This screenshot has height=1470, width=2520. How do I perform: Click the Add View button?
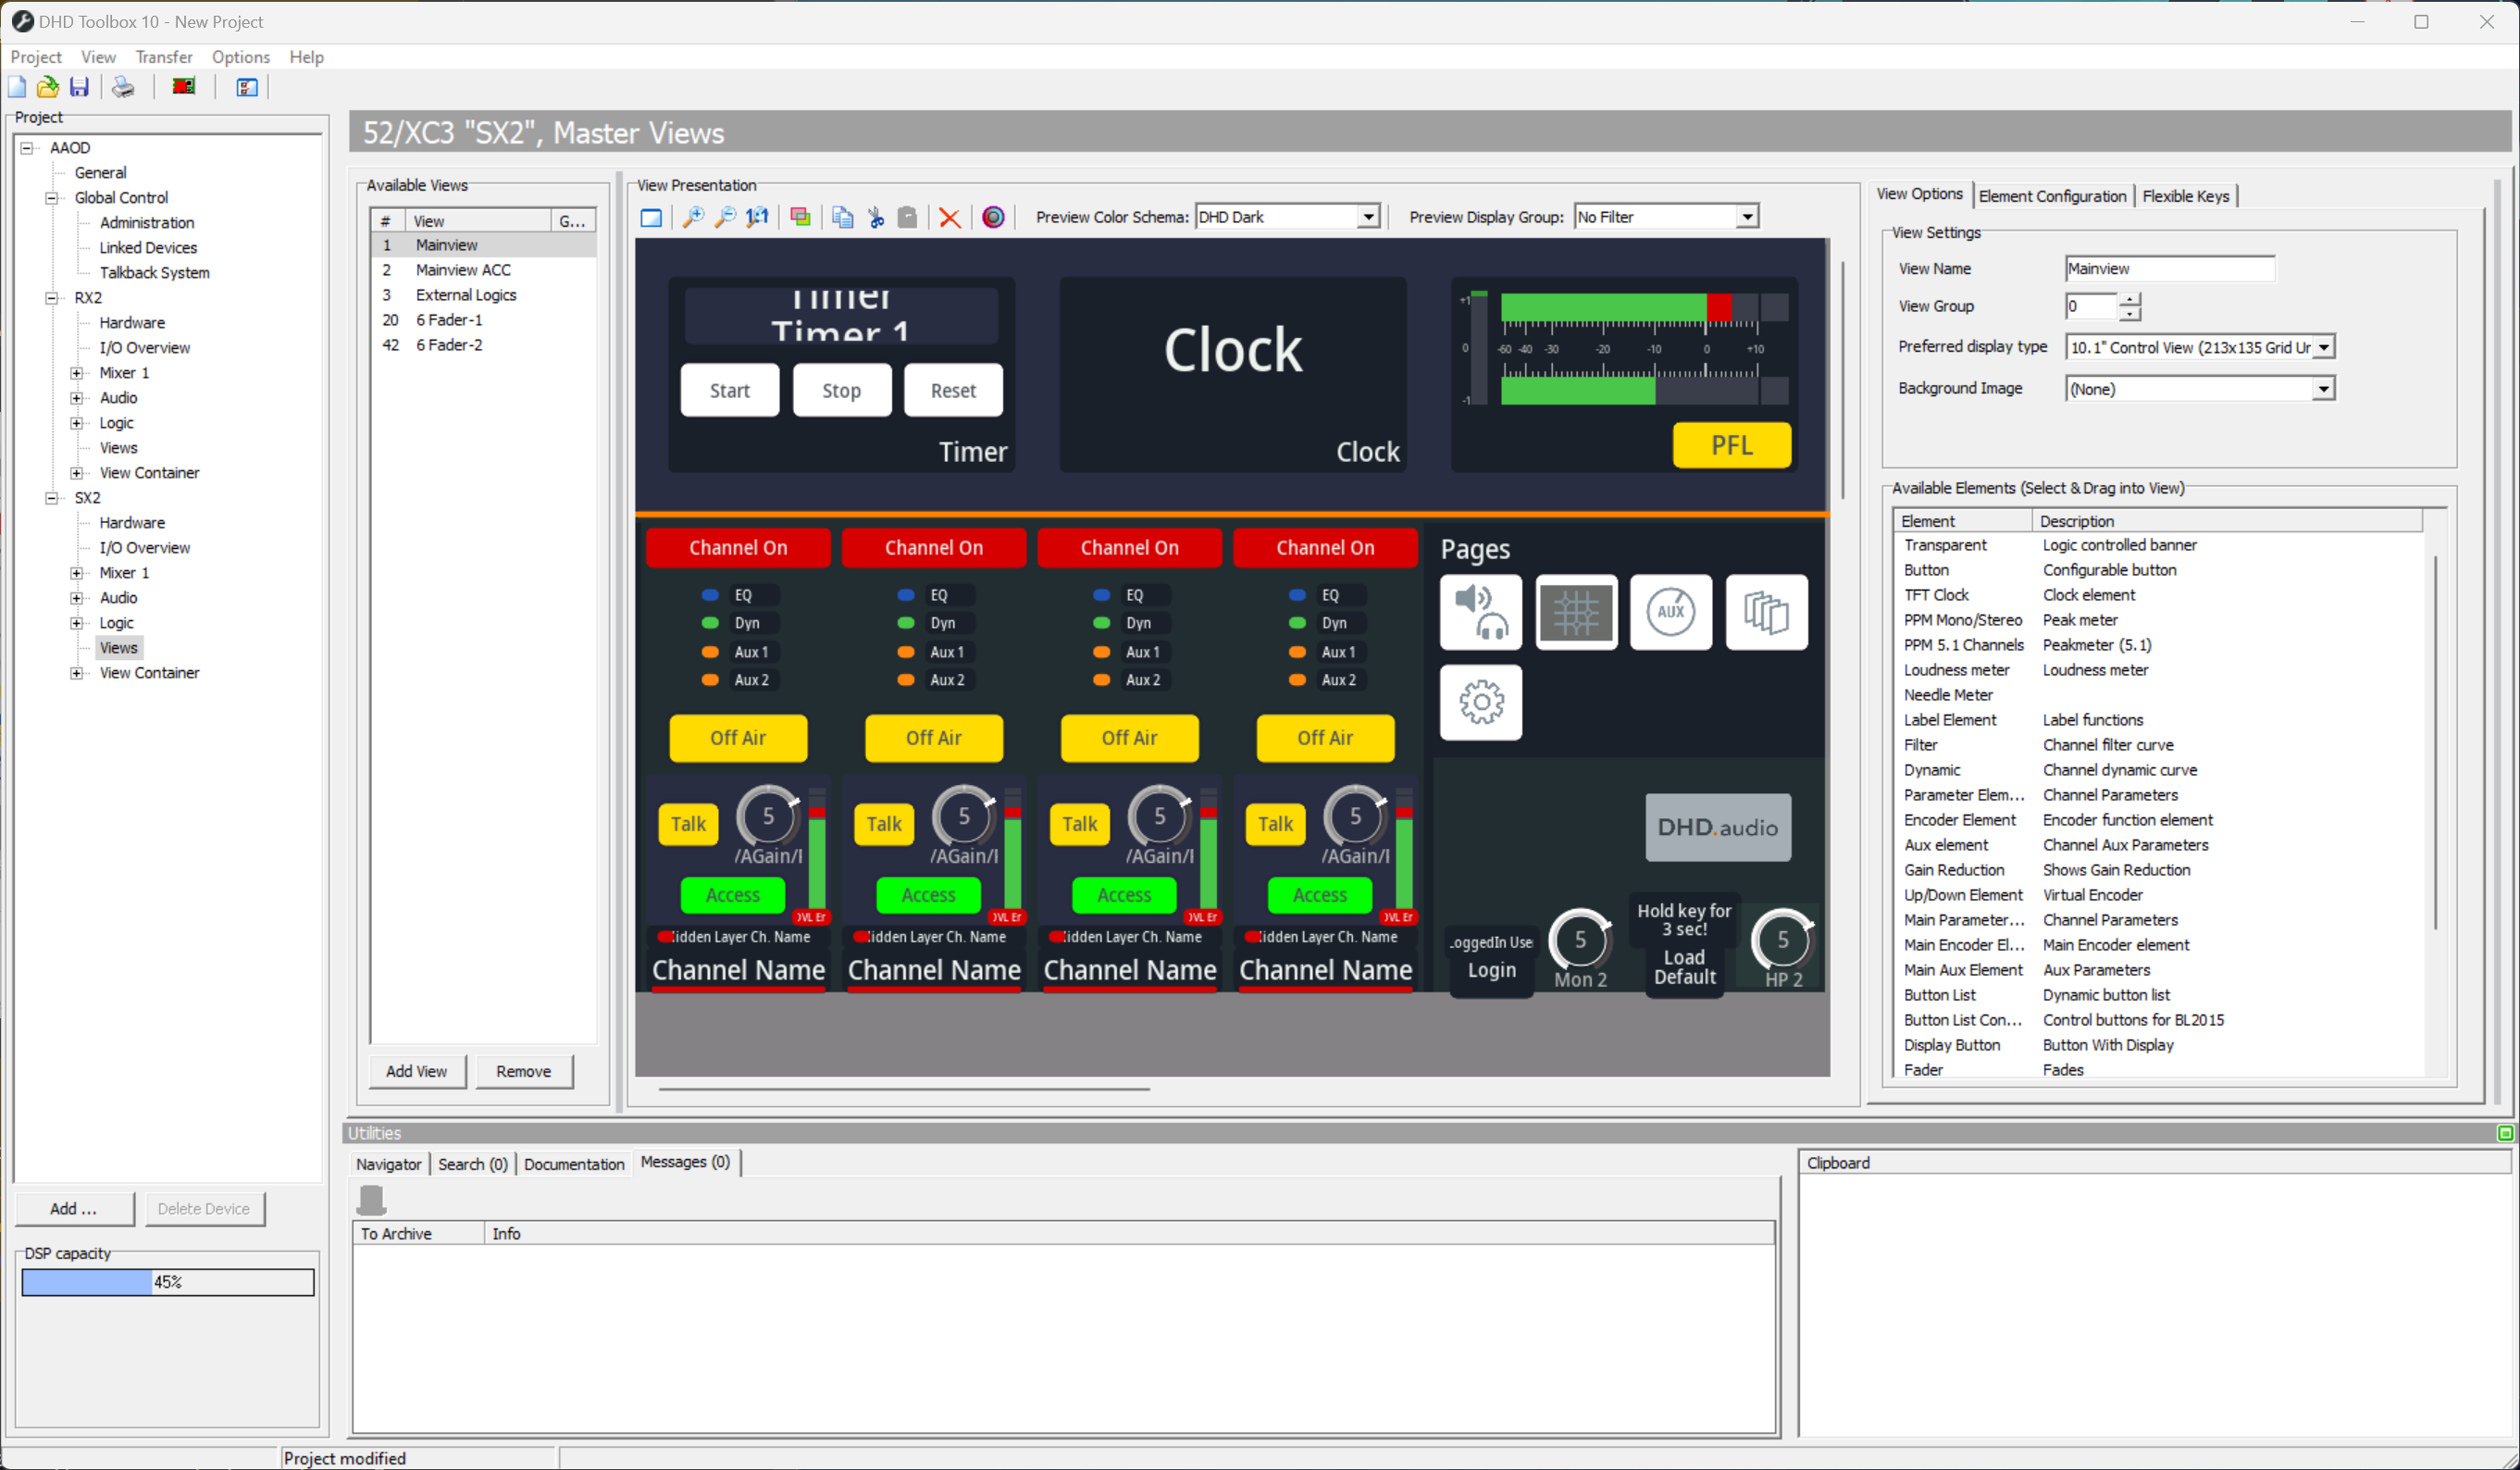(416, 1071)
